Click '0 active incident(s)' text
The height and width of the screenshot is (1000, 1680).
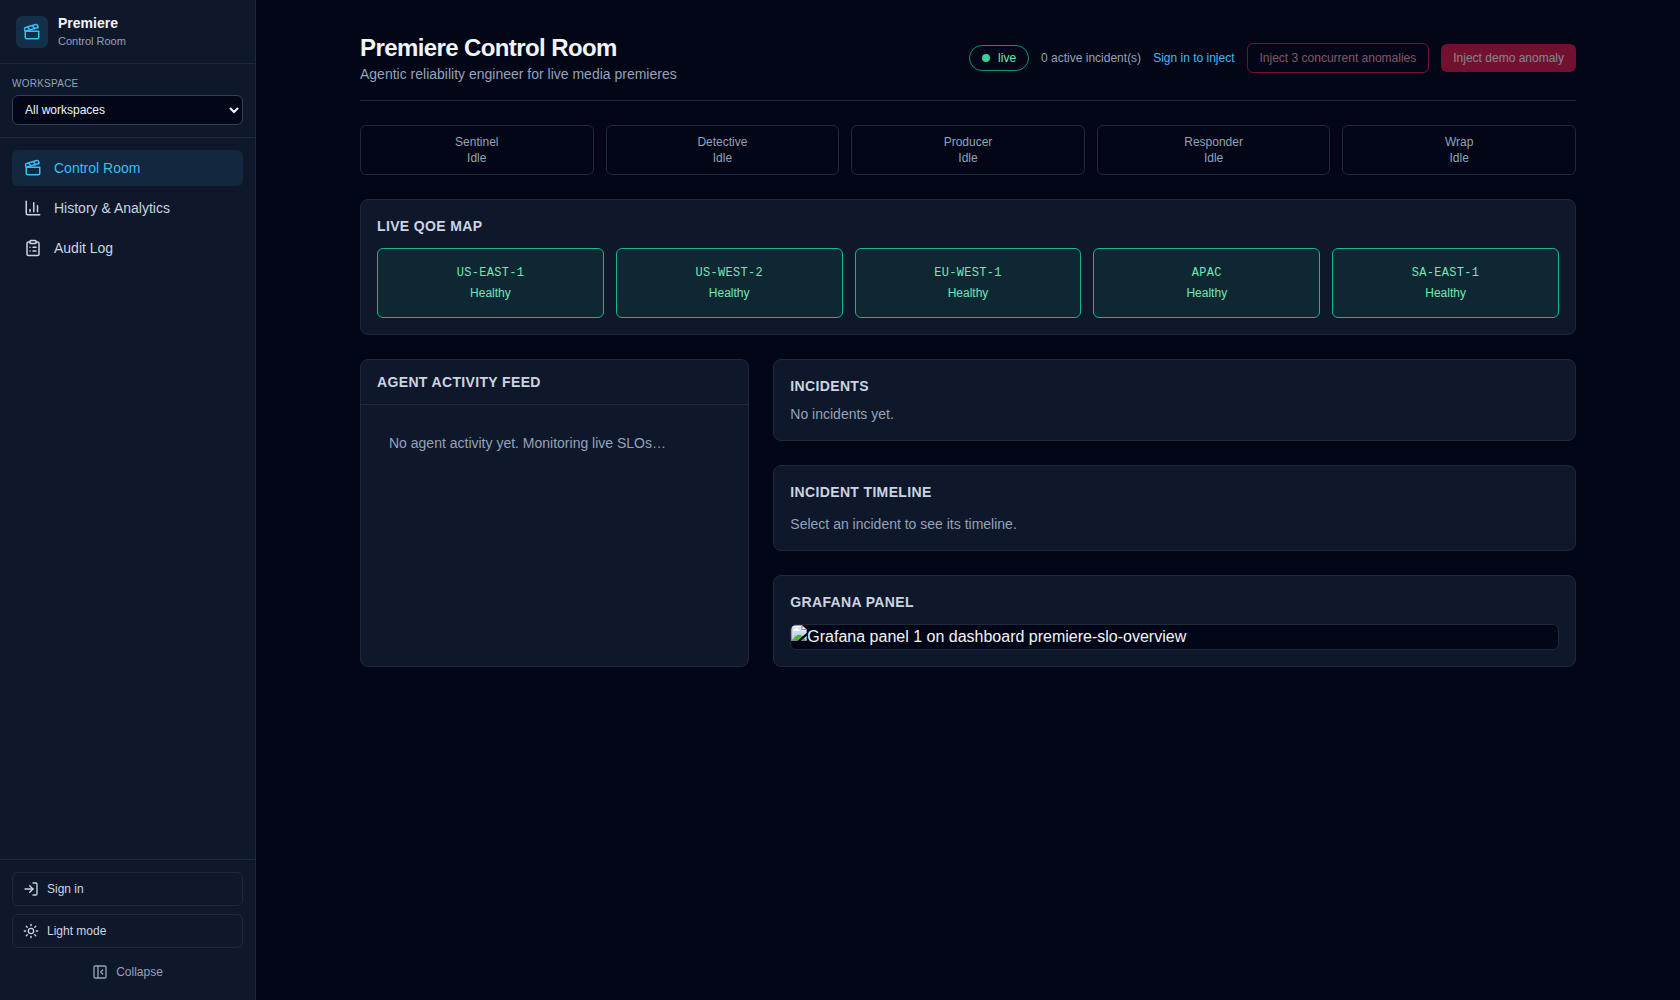[x=1090, y=58]
